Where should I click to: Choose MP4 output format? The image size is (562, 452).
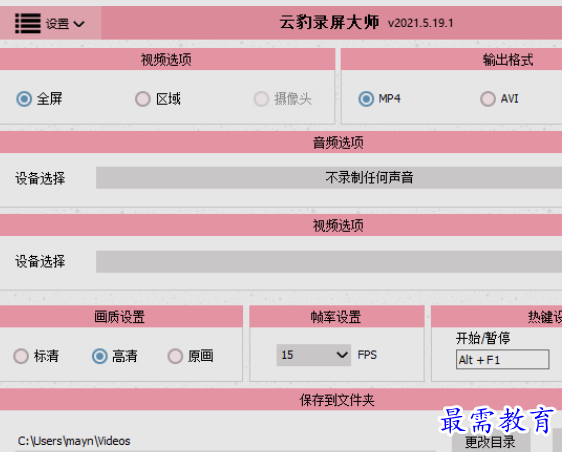point(366,99)
